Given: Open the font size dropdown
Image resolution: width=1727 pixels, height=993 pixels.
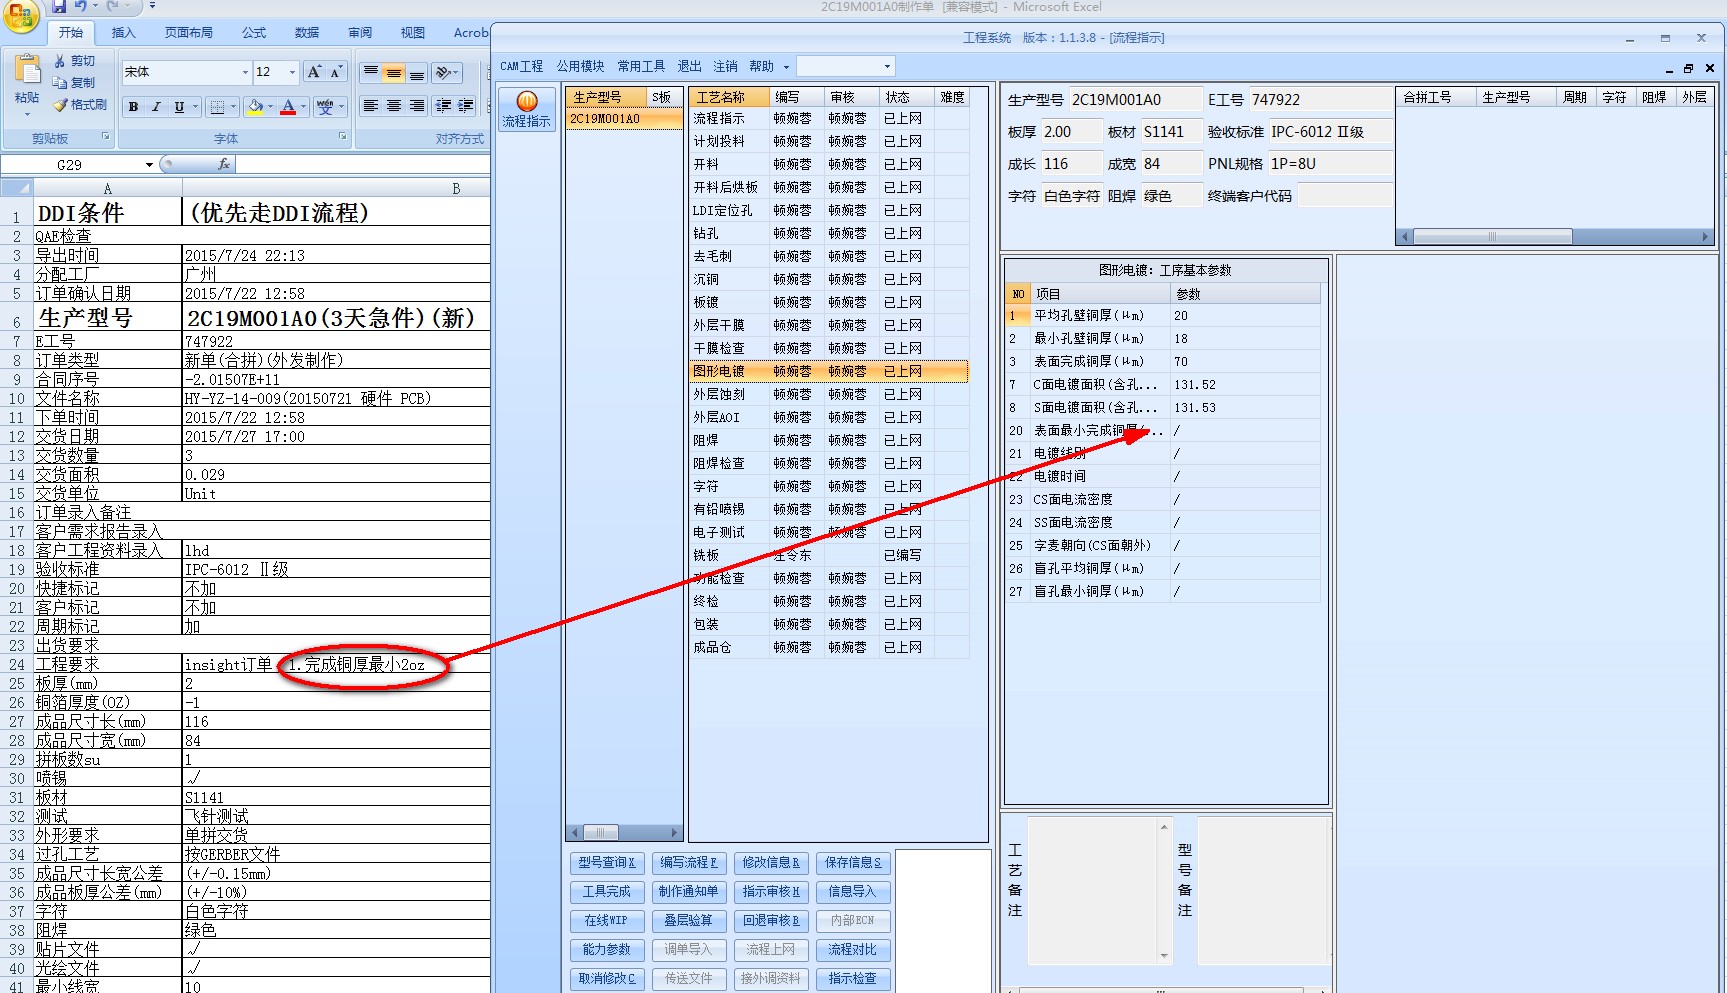Looking at the screenshot, I should click(x=292, y=72).
